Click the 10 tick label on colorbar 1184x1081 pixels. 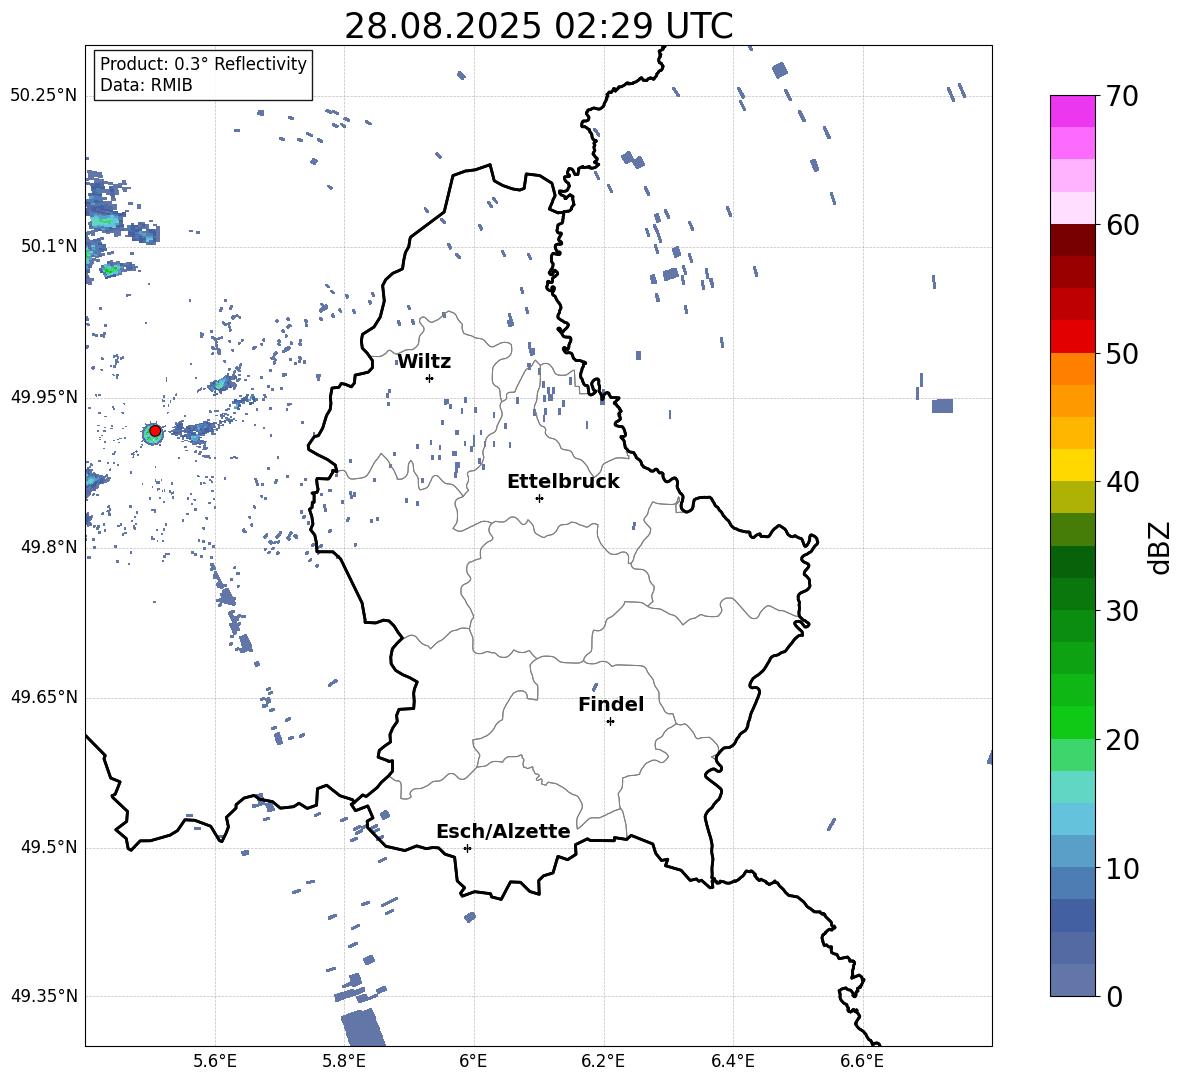[x=1122, y=868]
